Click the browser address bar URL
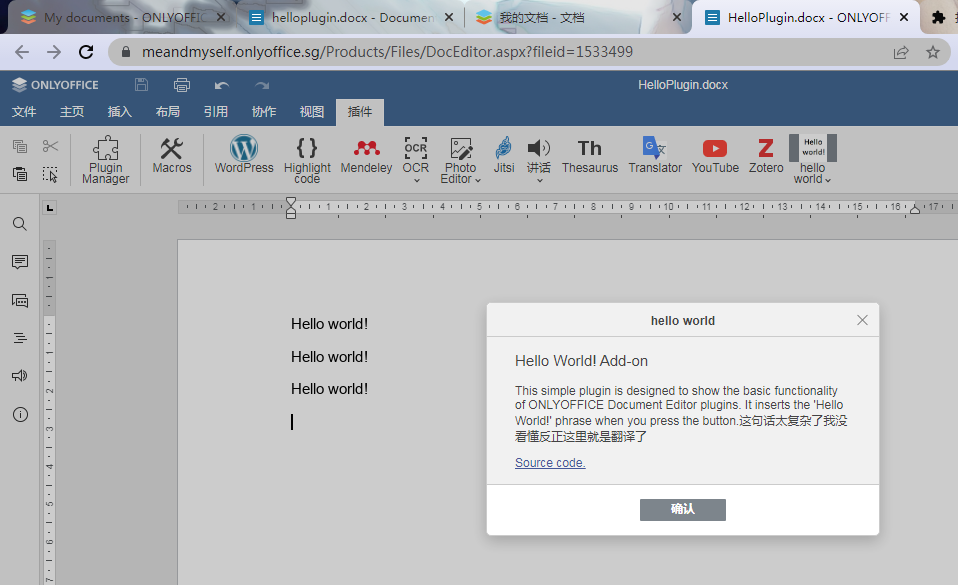 click(387, 52)
